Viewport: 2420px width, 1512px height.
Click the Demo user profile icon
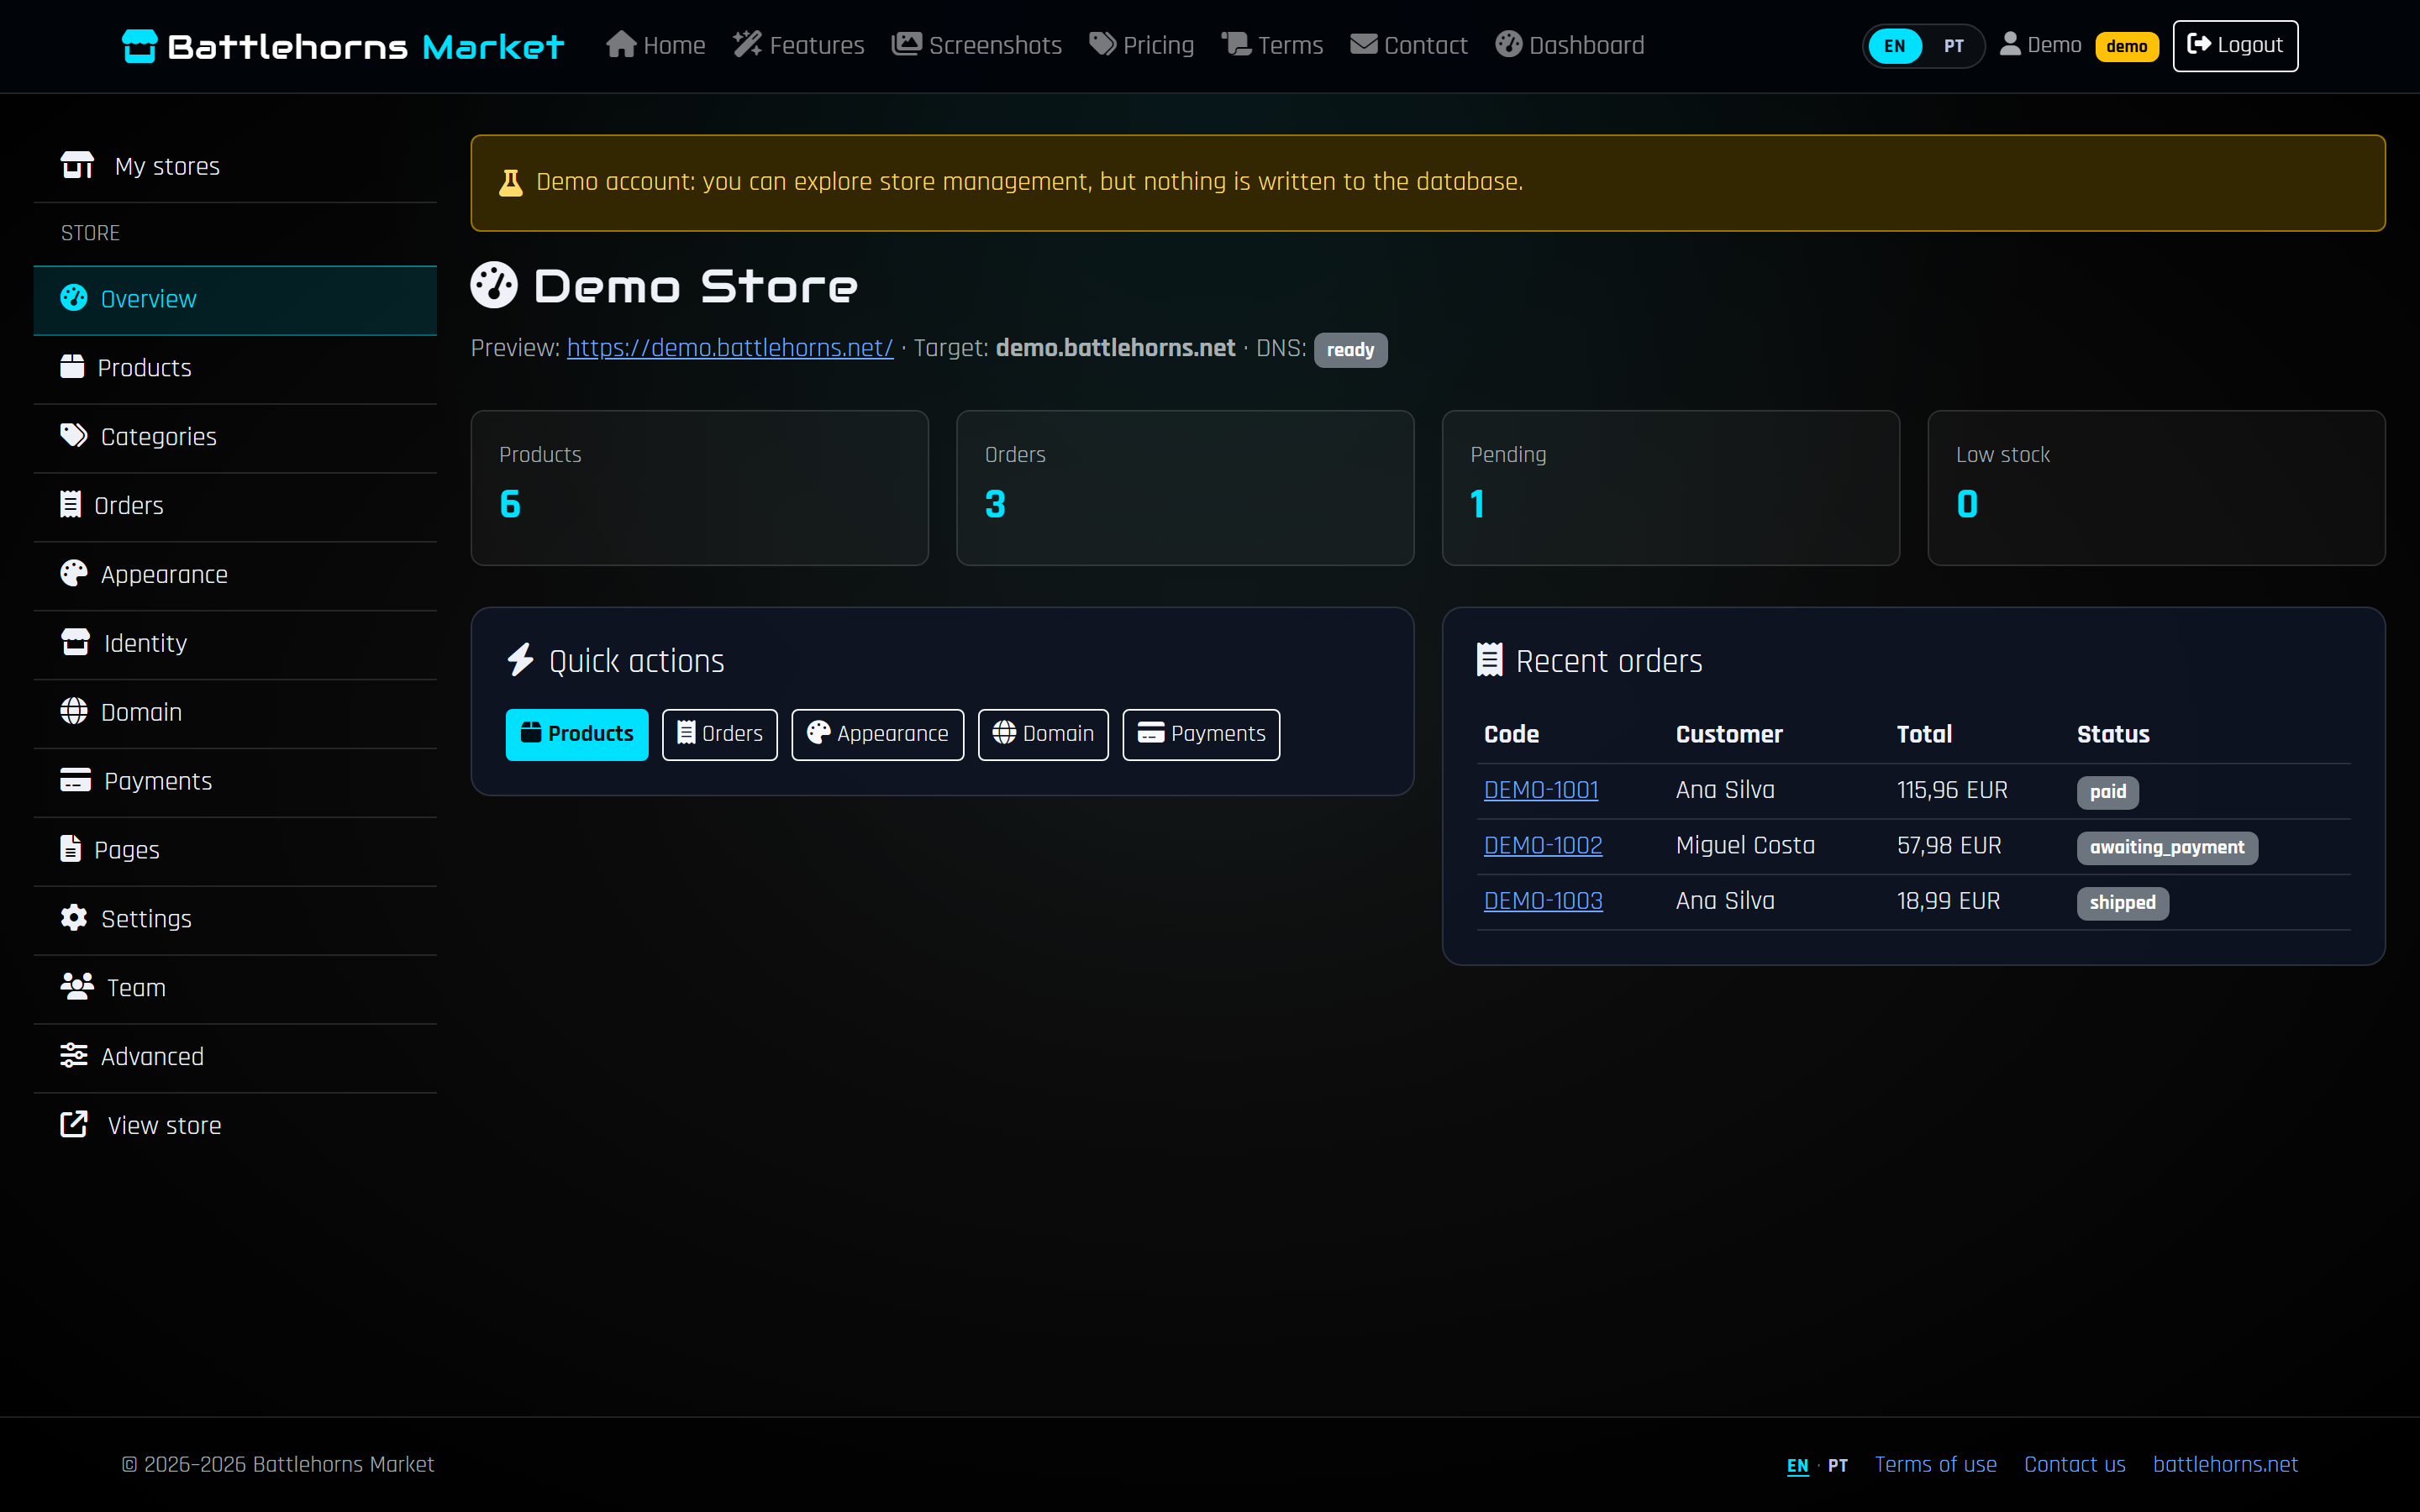[2009, 44]
